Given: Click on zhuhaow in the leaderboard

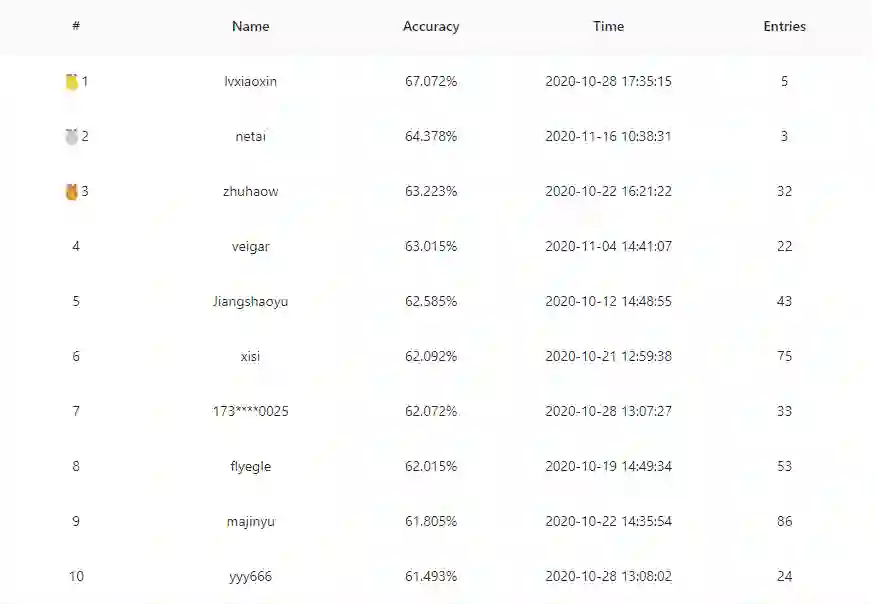Looking at the screenshot, I should point(250,192).
